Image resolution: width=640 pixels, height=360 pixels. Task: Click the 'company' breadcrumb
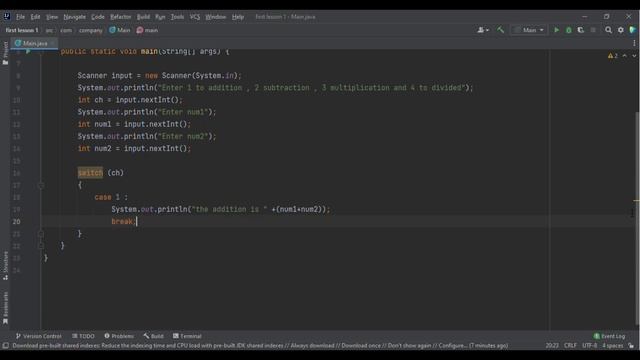pos(91,30)
